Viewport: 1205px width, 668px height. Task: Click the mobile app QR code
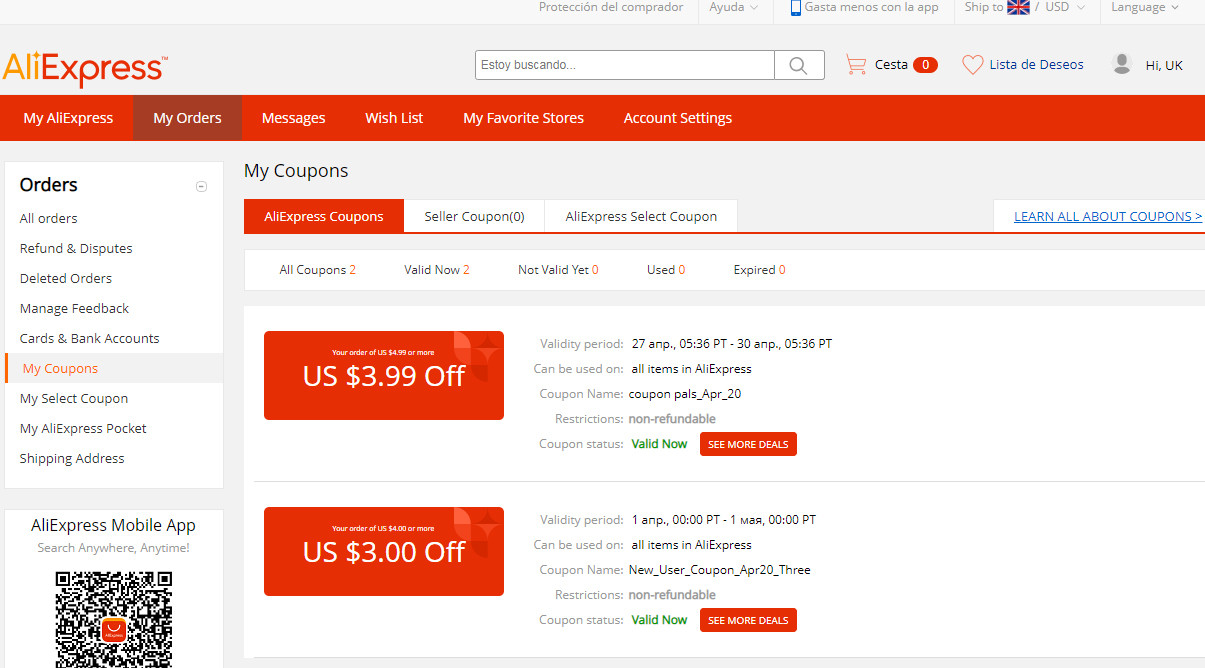[113, 619]
